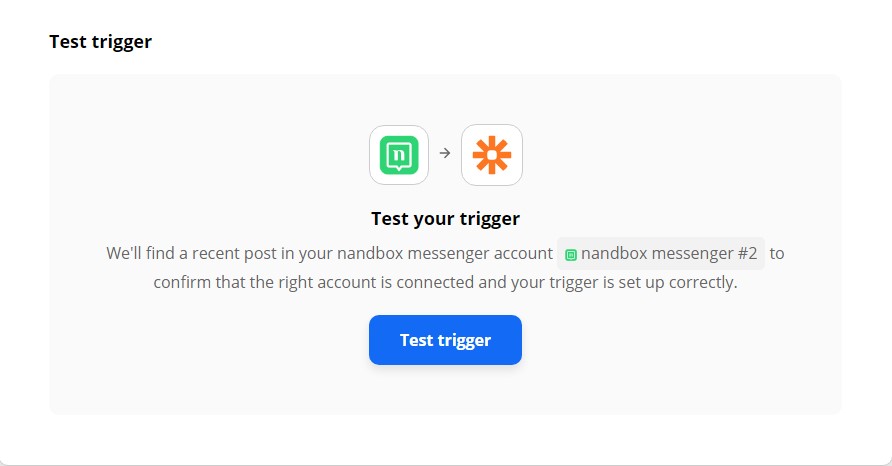
Task: Click the green nandbox messenger app icon
Action: (x=399, y=155)
